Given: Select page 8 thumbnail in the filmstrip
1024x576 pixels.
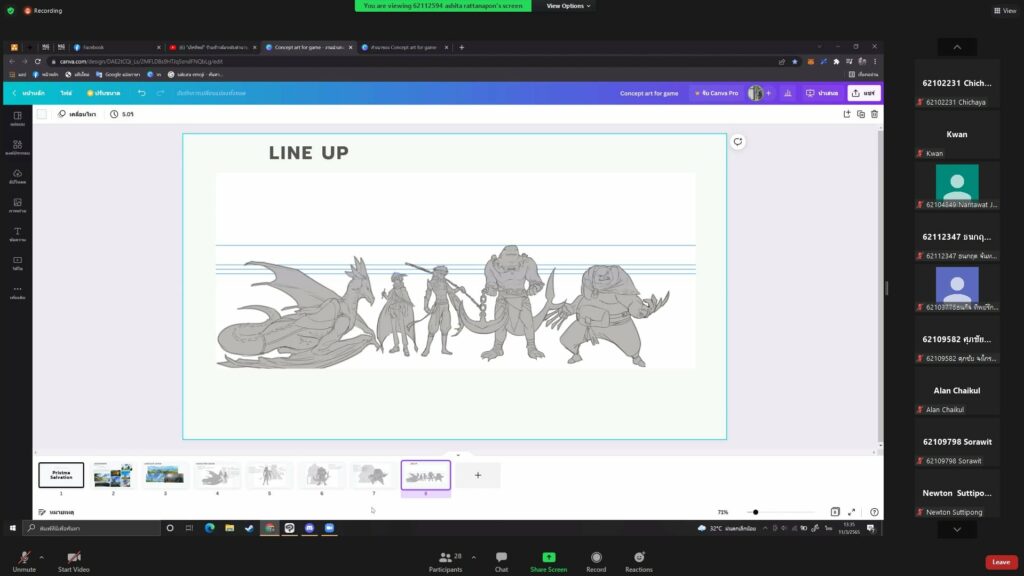Looking at the screenshot, I should click(425, 475).
